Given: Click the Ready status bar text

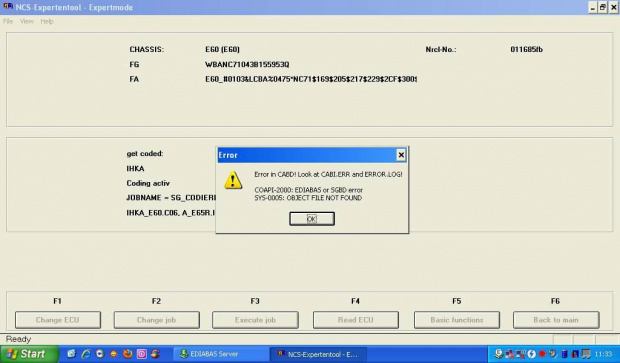Looking at the screenshot, I should [18, 339].
